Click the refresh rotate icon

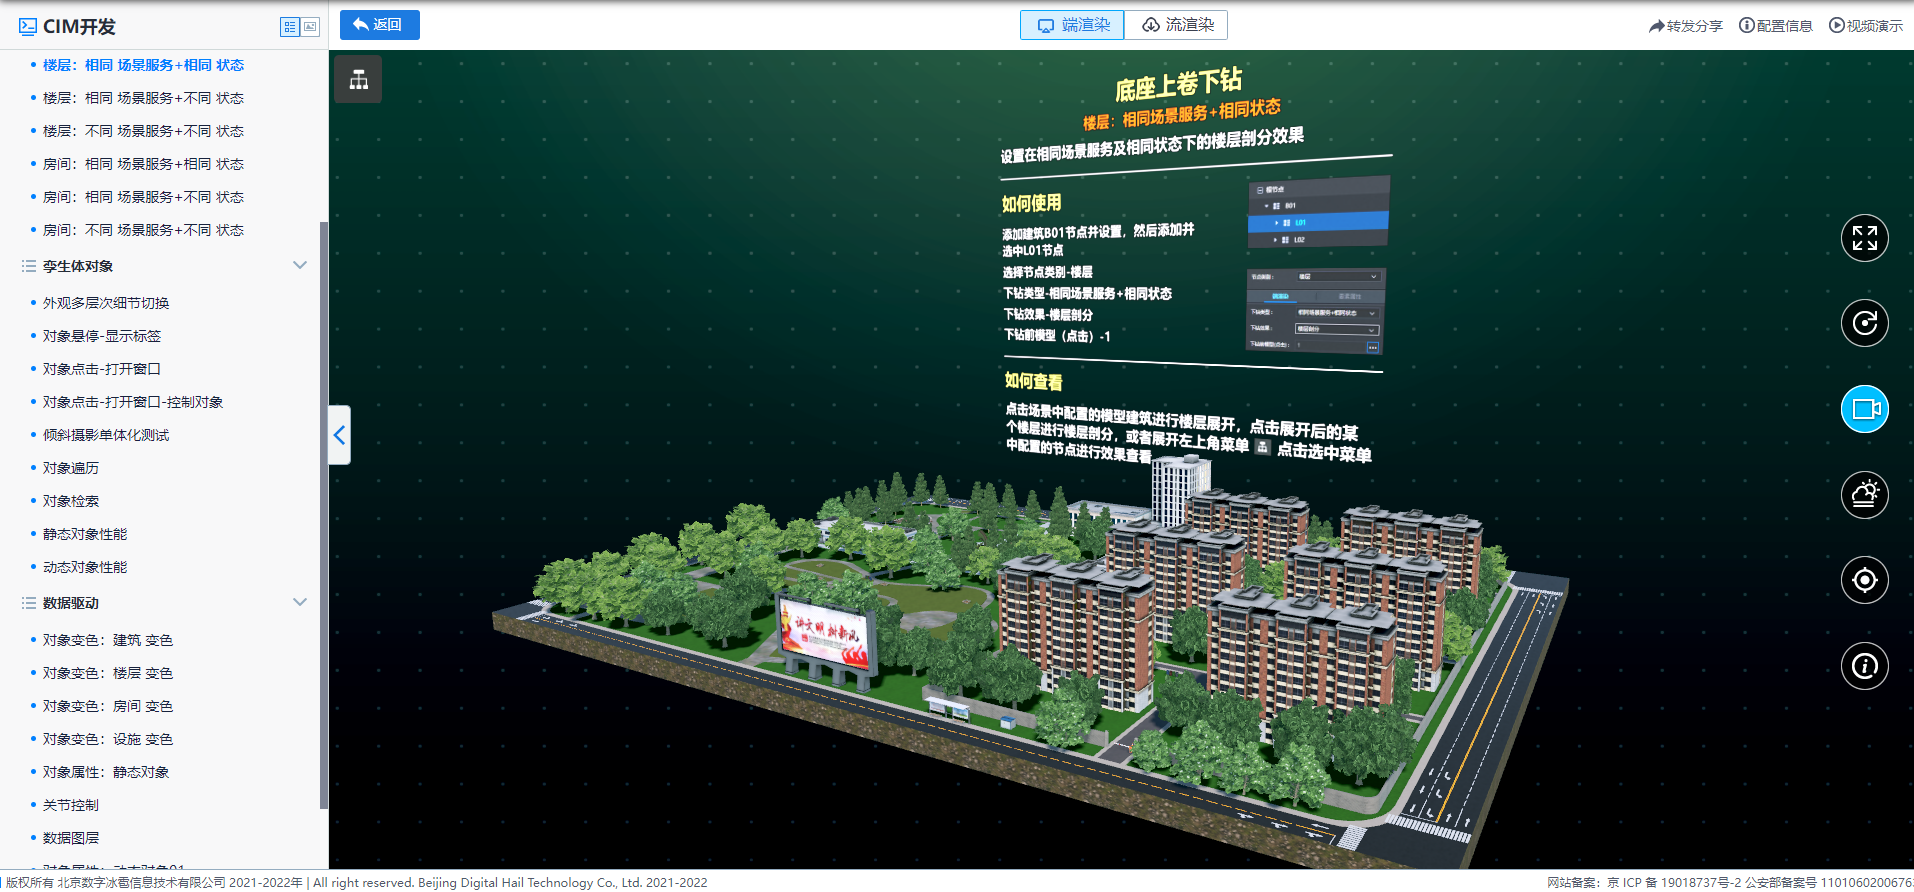coord(1864,323)
